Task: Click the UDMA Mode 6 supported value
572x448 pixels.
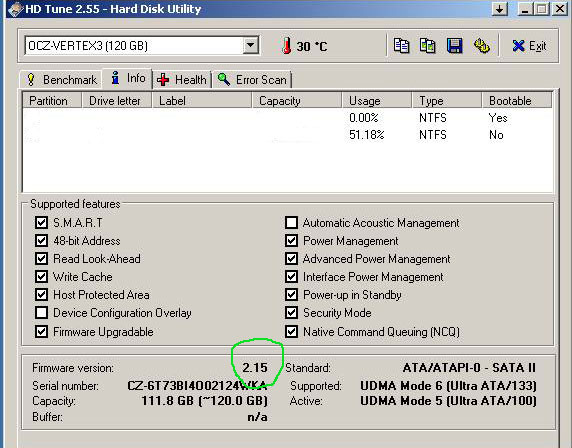Action: [x=448, y=386]
